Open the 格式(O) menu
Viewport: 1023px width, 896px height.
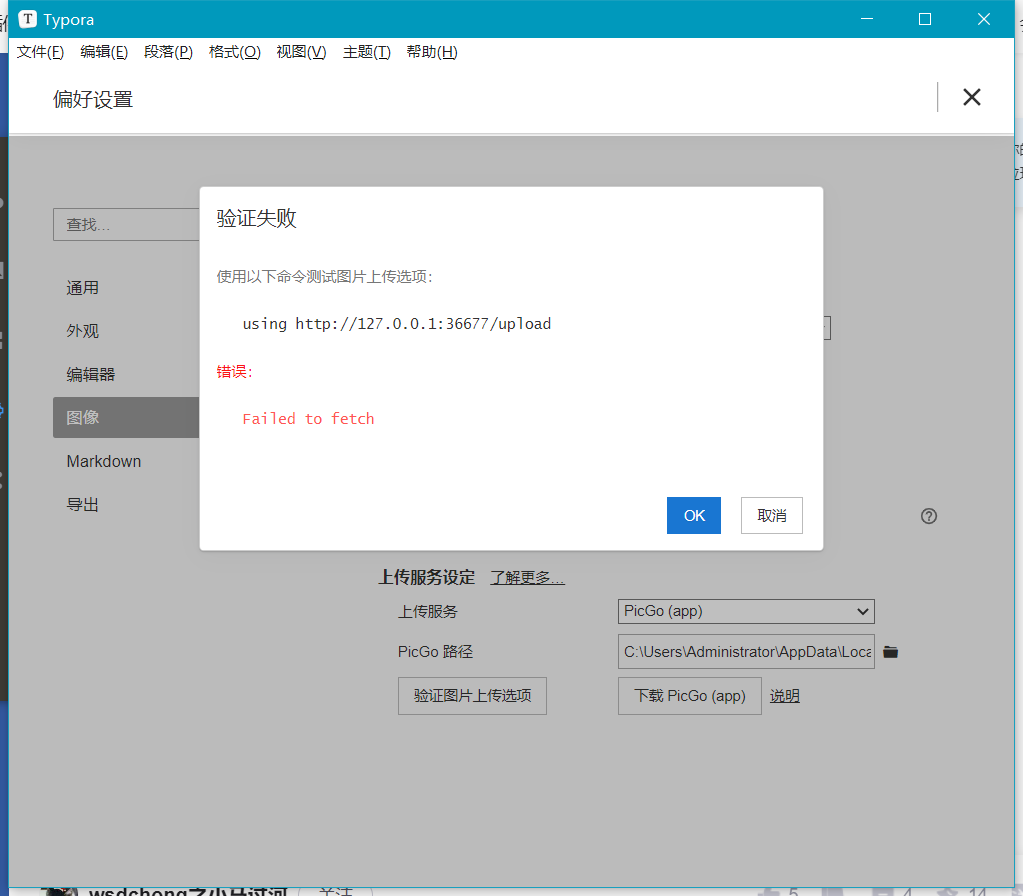(235, 52)
